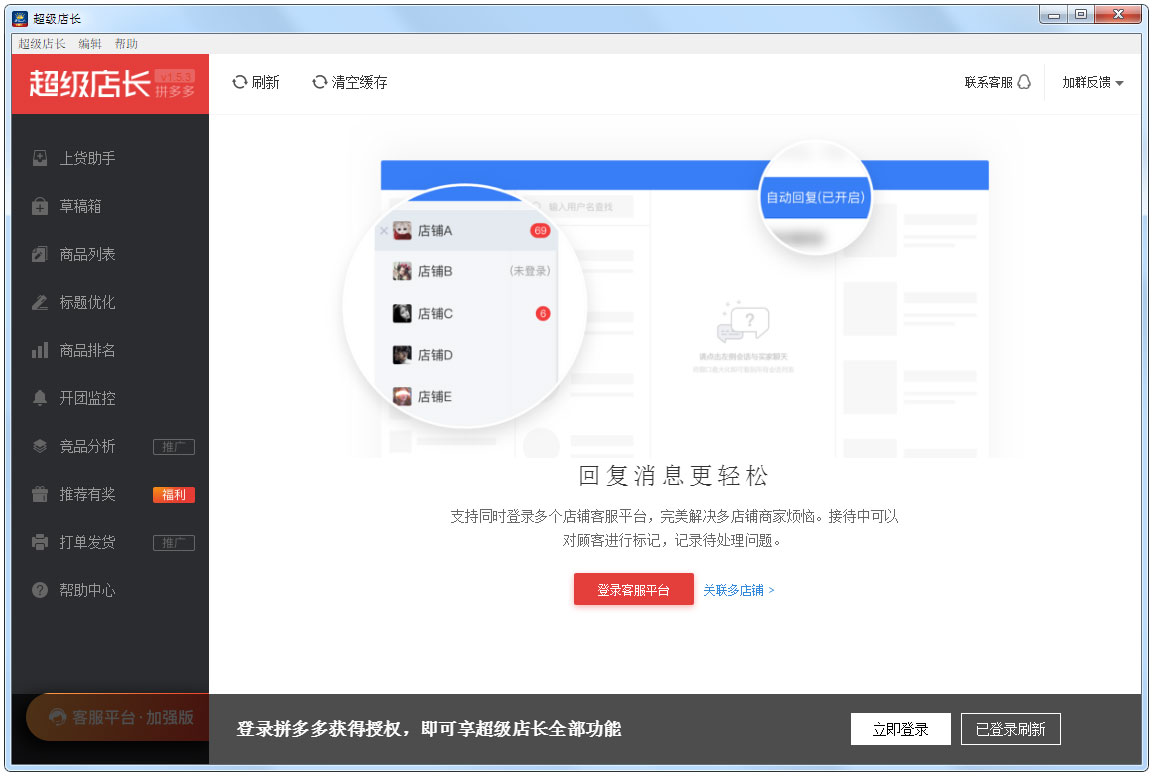Open the 商品排名 bar chart icon
This screenshot has height=777, width=1153.
(x=40, y=351)
